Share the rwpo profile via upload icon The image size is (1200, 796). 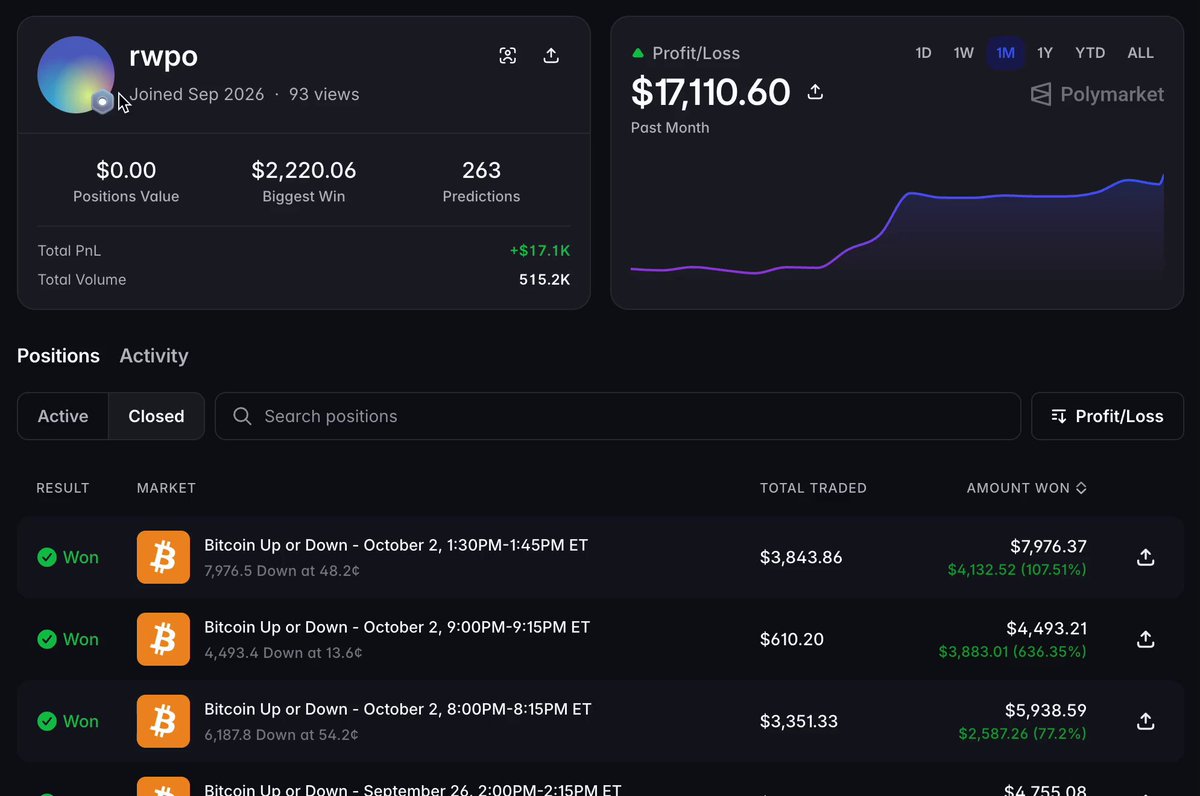551,56
